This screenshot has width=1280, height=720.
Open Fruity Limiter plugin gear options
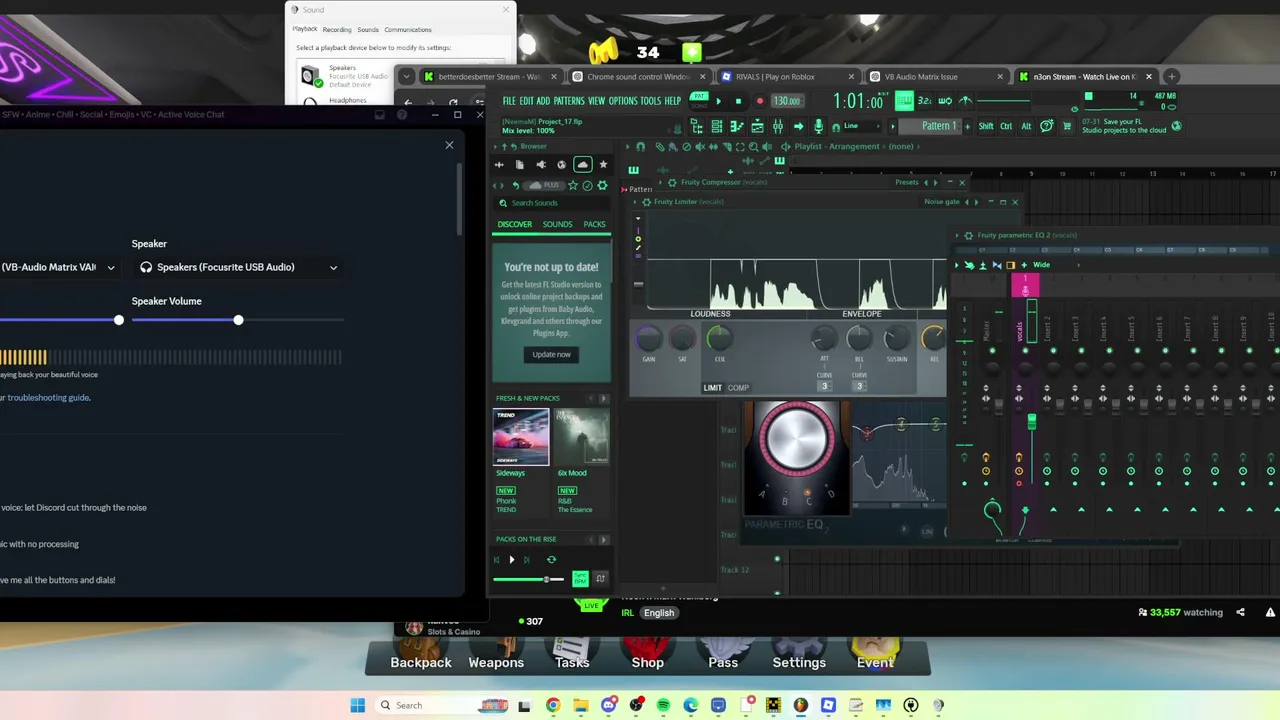646,202
